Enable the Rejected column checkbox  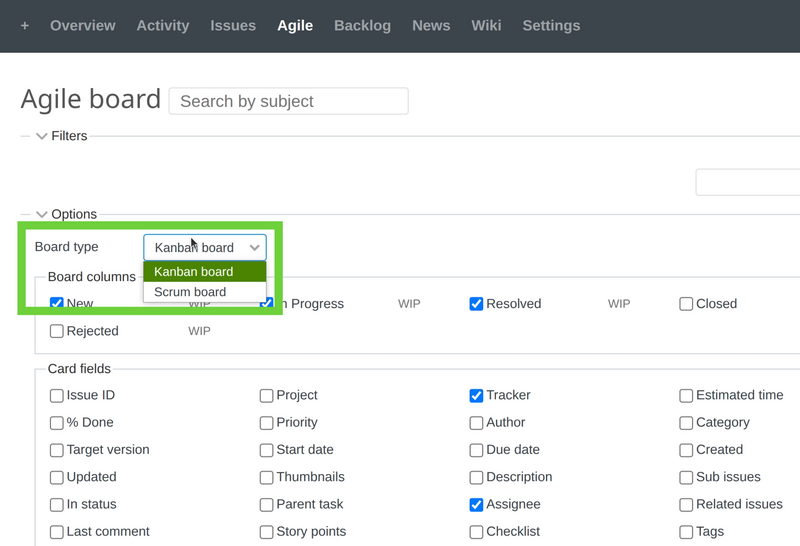tap(57, 331)
